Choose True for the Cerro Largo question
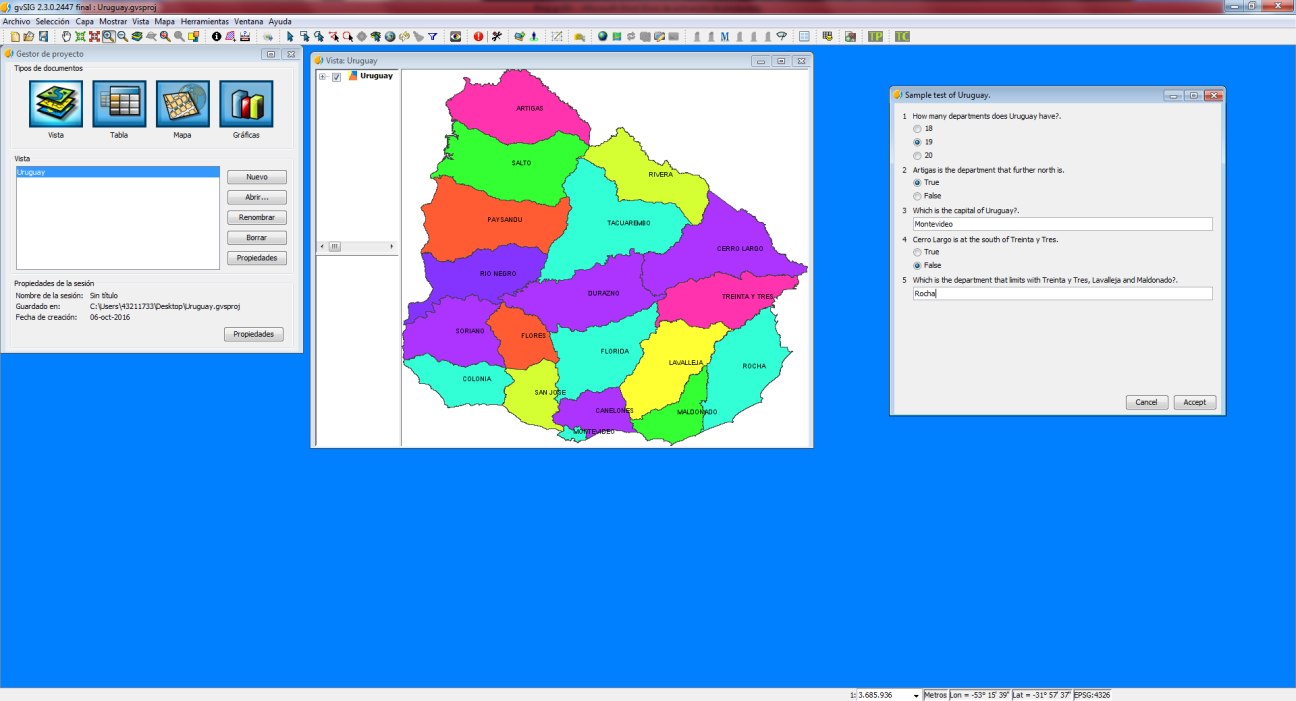 point(917,252)
